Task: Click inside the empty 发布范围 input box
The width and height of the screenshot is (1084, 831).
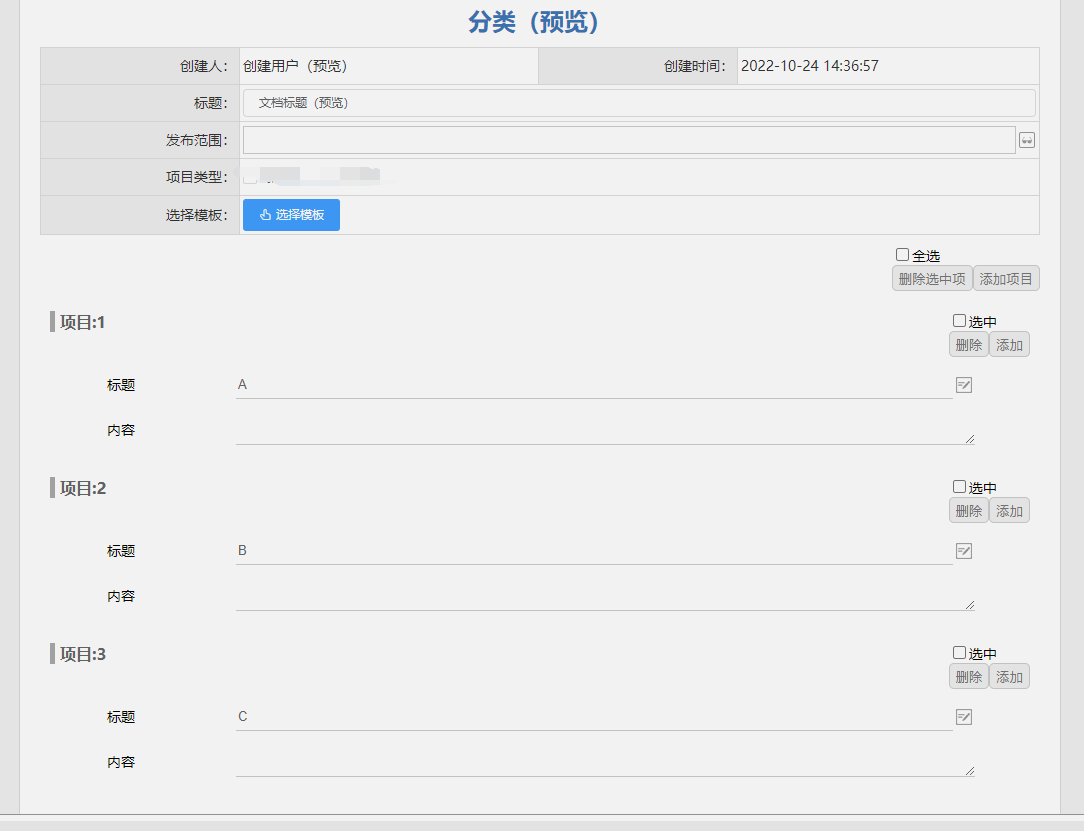Action: (x=620, y=140)
